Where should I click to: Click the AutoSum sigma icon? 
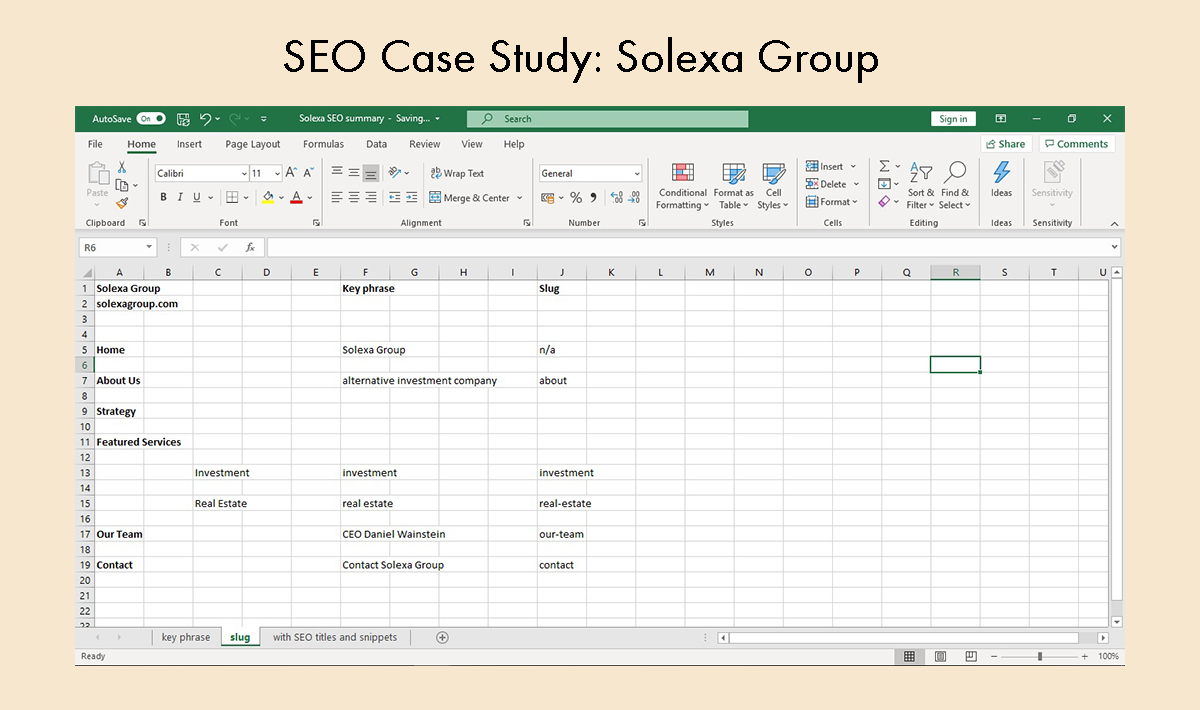pos(884,166)
